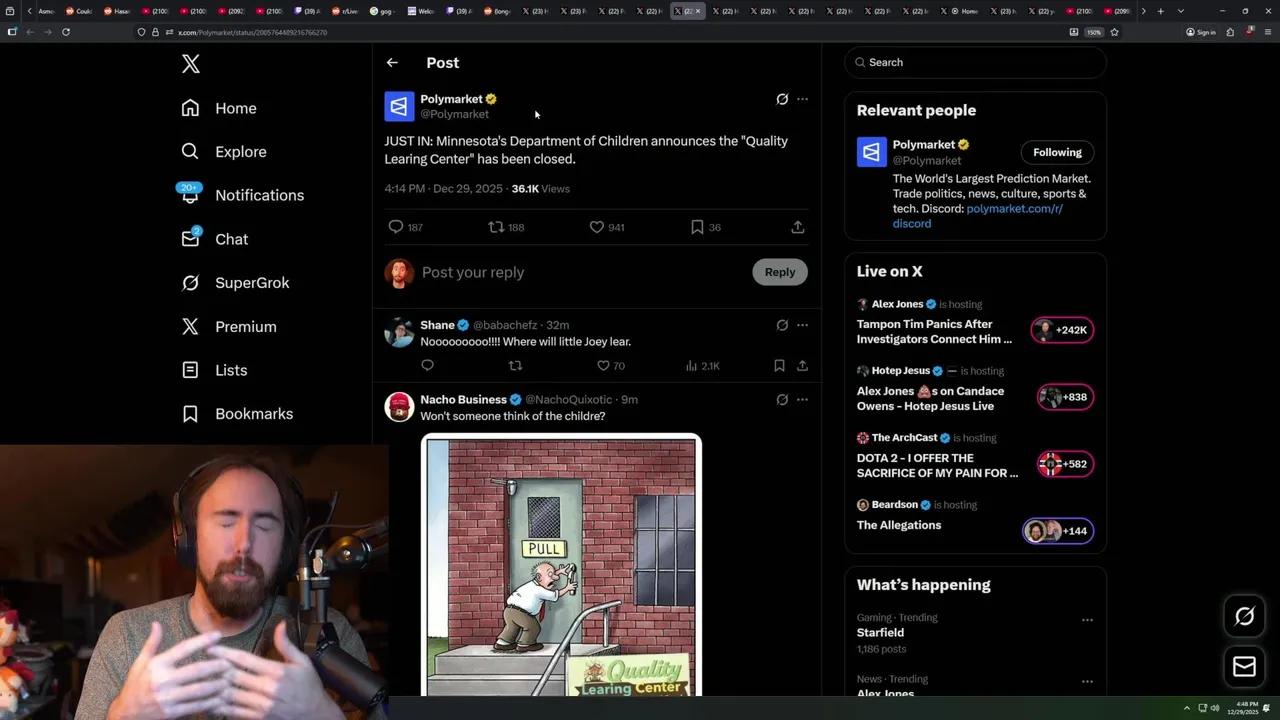Open the Premium page
Screen dimensions: 1280x720
tap(229, 327)
